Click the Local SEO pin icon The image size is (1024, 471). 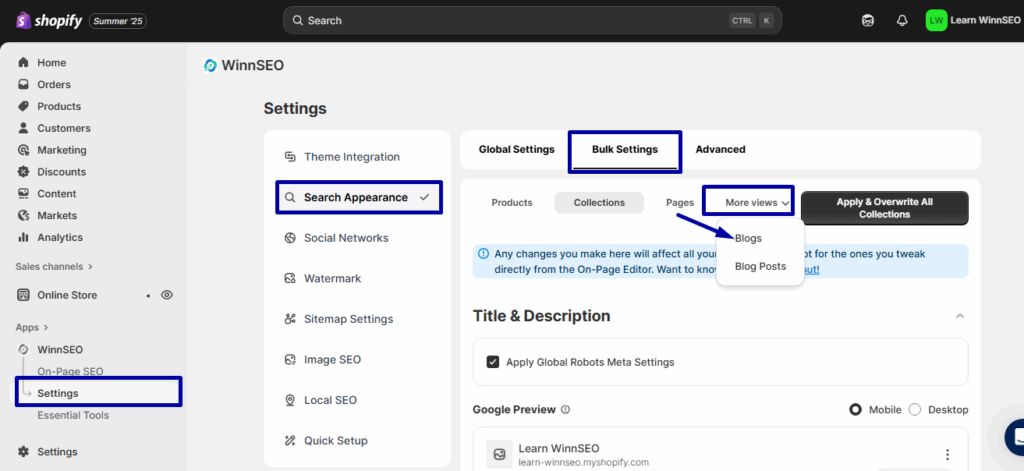click(x=291, y=400)
